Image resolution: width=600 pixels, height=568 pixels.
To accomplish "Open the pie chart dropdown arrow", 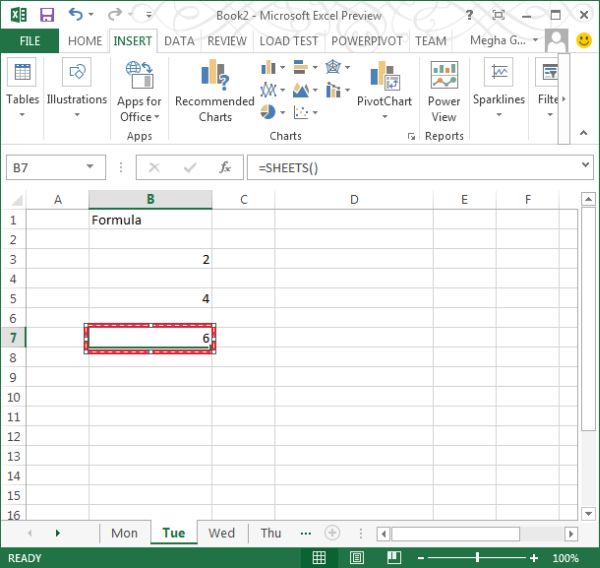I will tap(282, 112).
